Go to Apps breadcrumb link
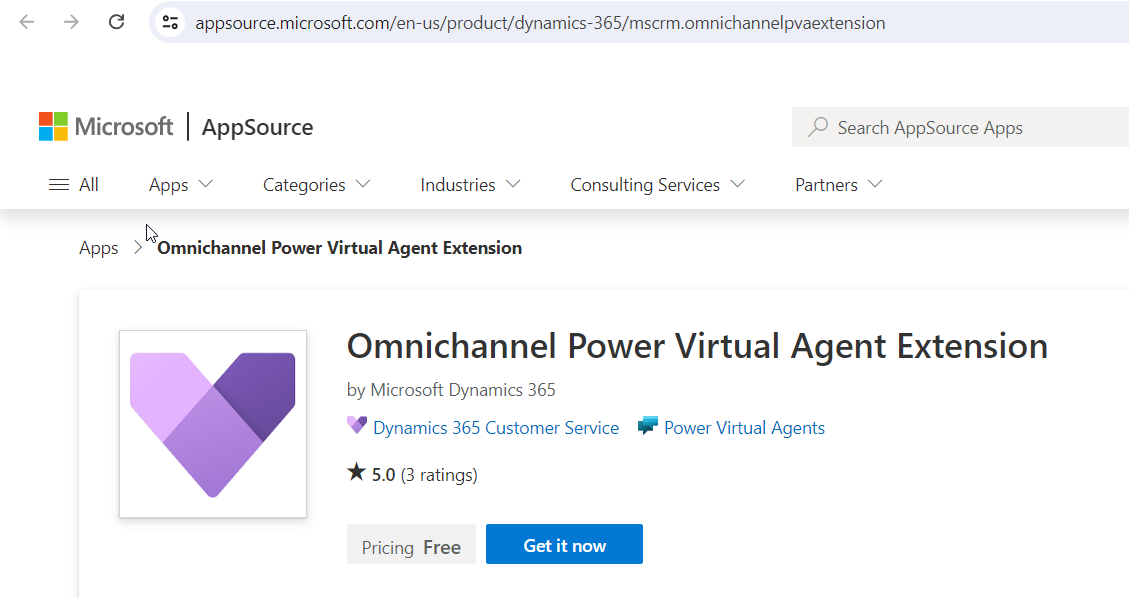 (99, 248)
